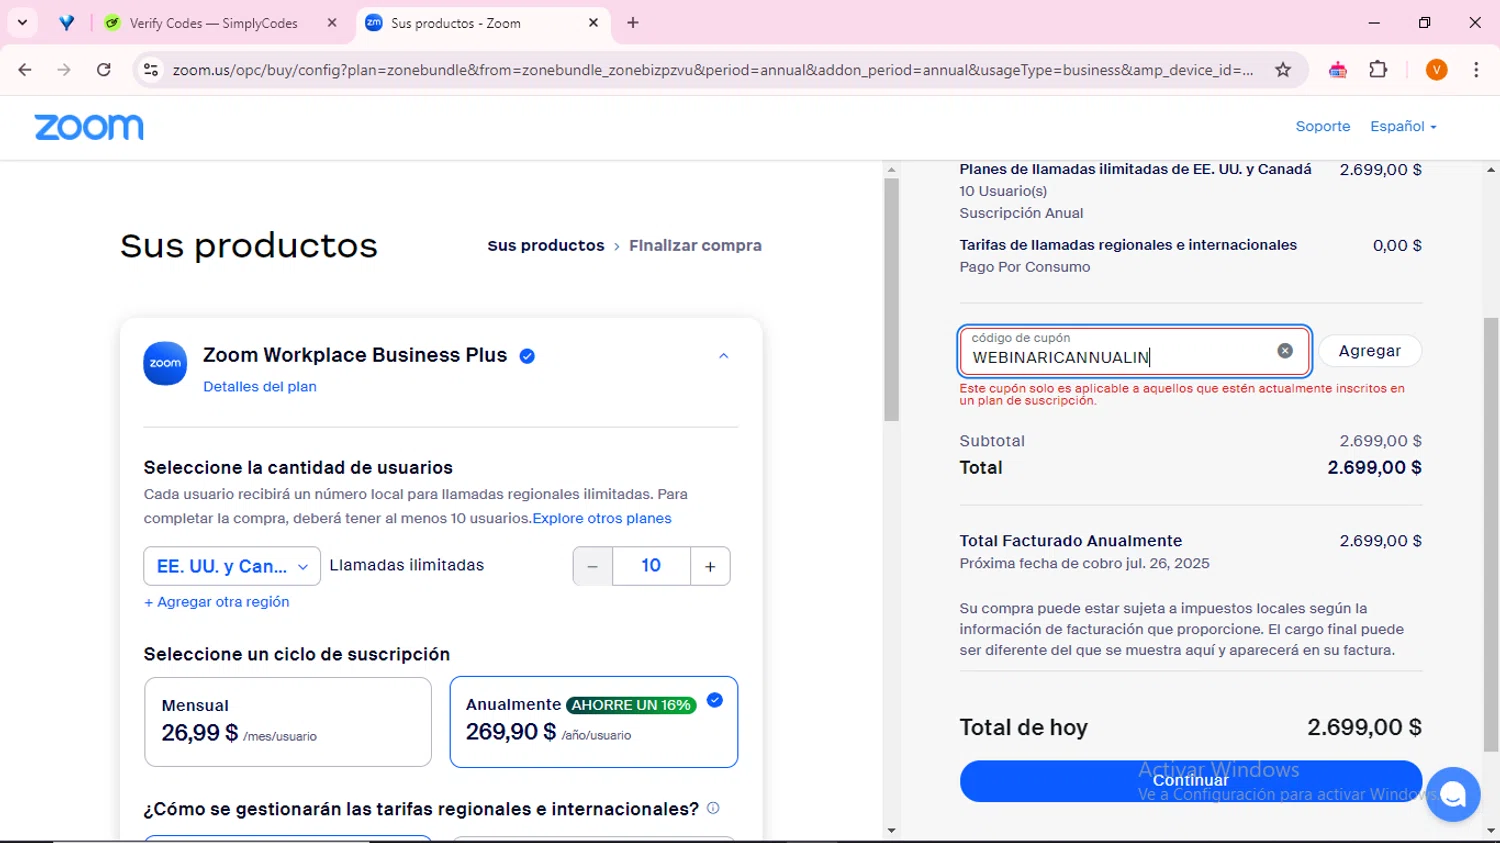Click the page's right scrollbar thumb
1500x843 pixels.
(x=1491, y=534)
